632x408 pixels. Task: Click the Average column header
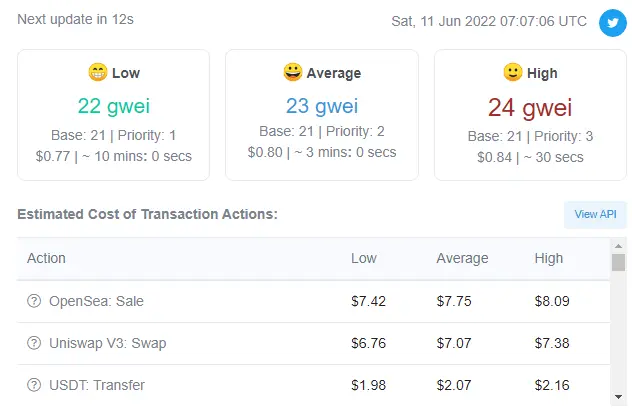point(462,258)
